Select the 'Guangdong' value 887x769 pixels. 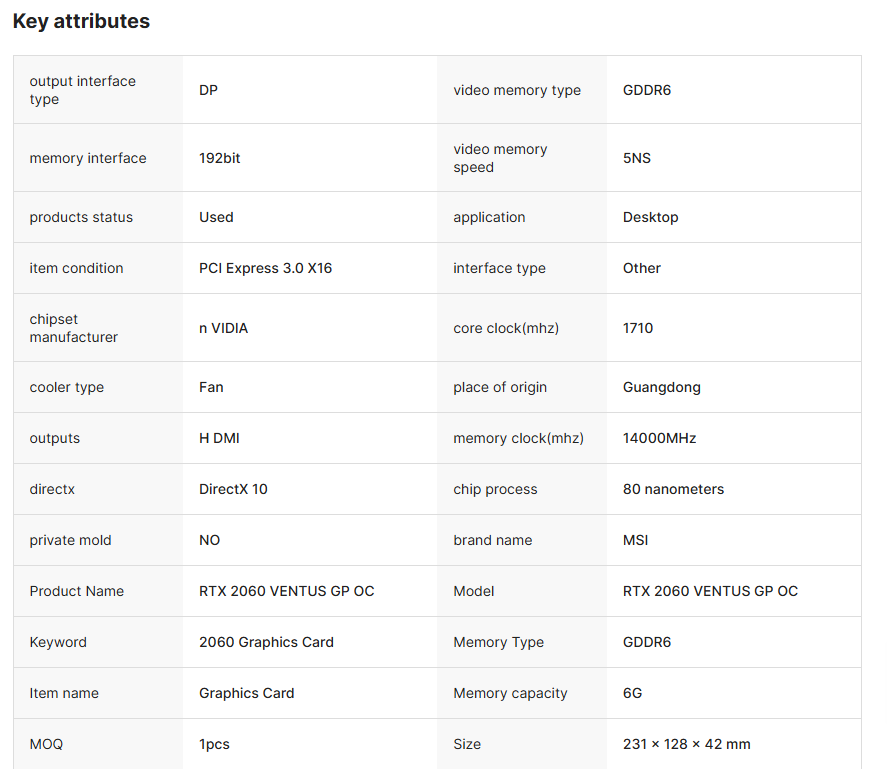coord(662,388)
